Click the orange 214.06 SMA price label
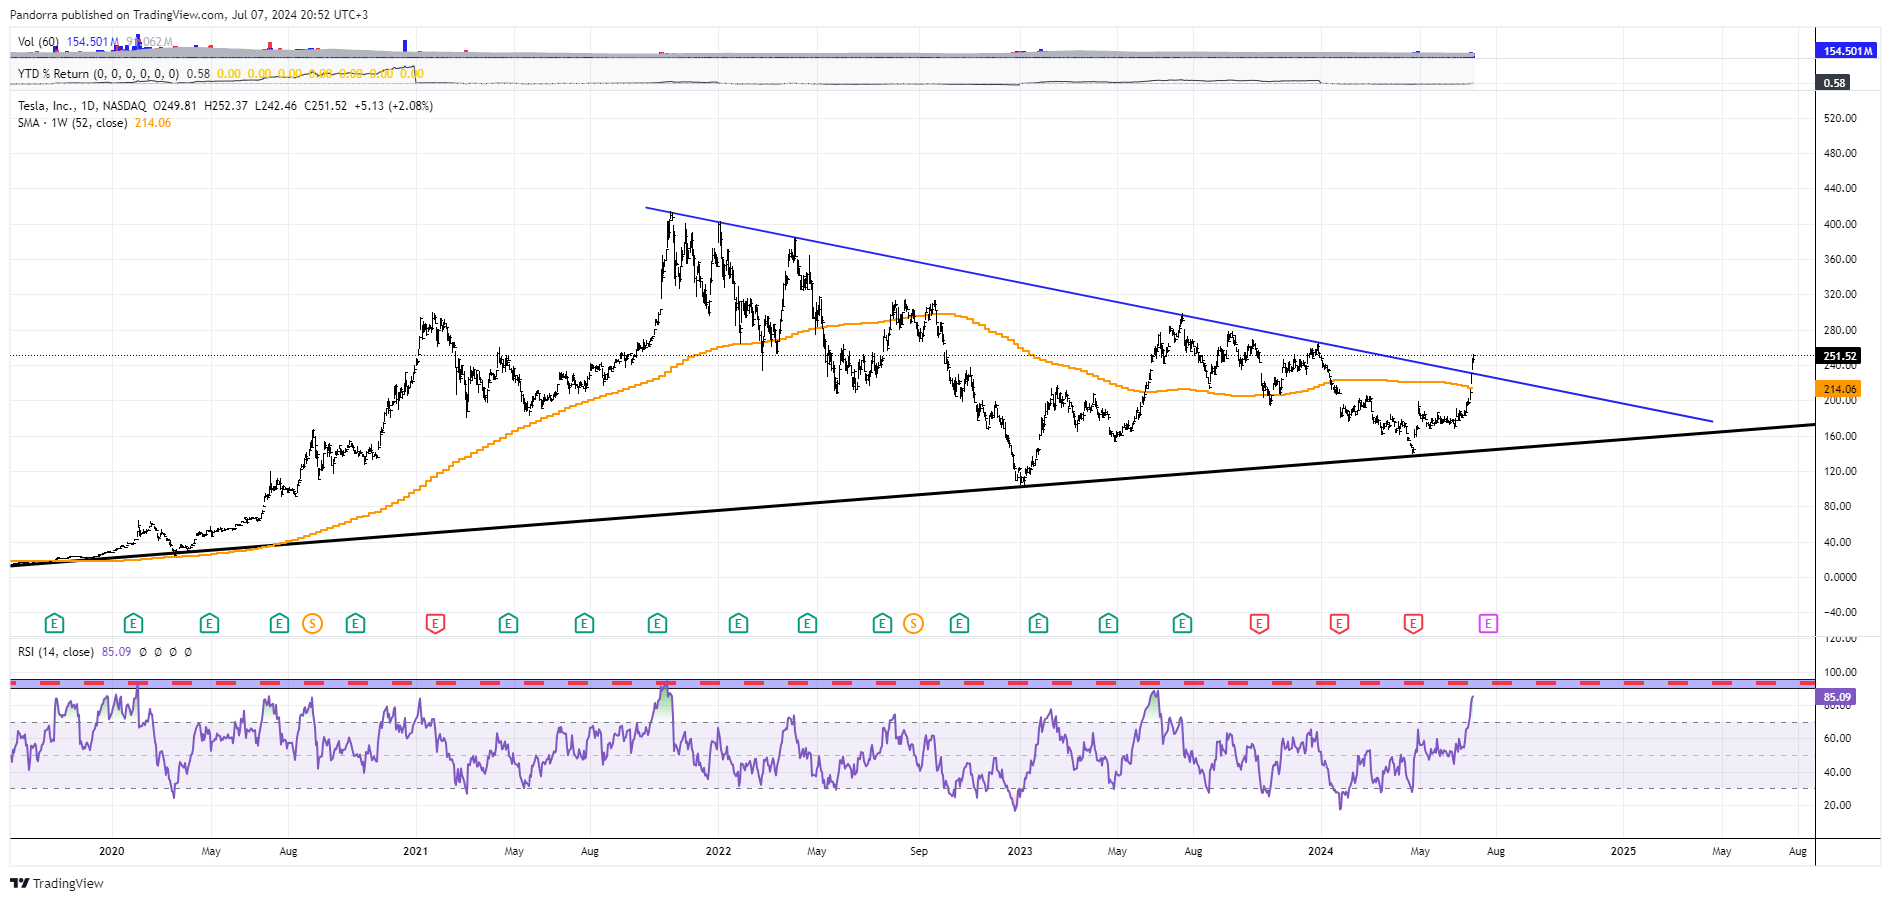Screen dimensions: 1891x901 [1839, 389]
